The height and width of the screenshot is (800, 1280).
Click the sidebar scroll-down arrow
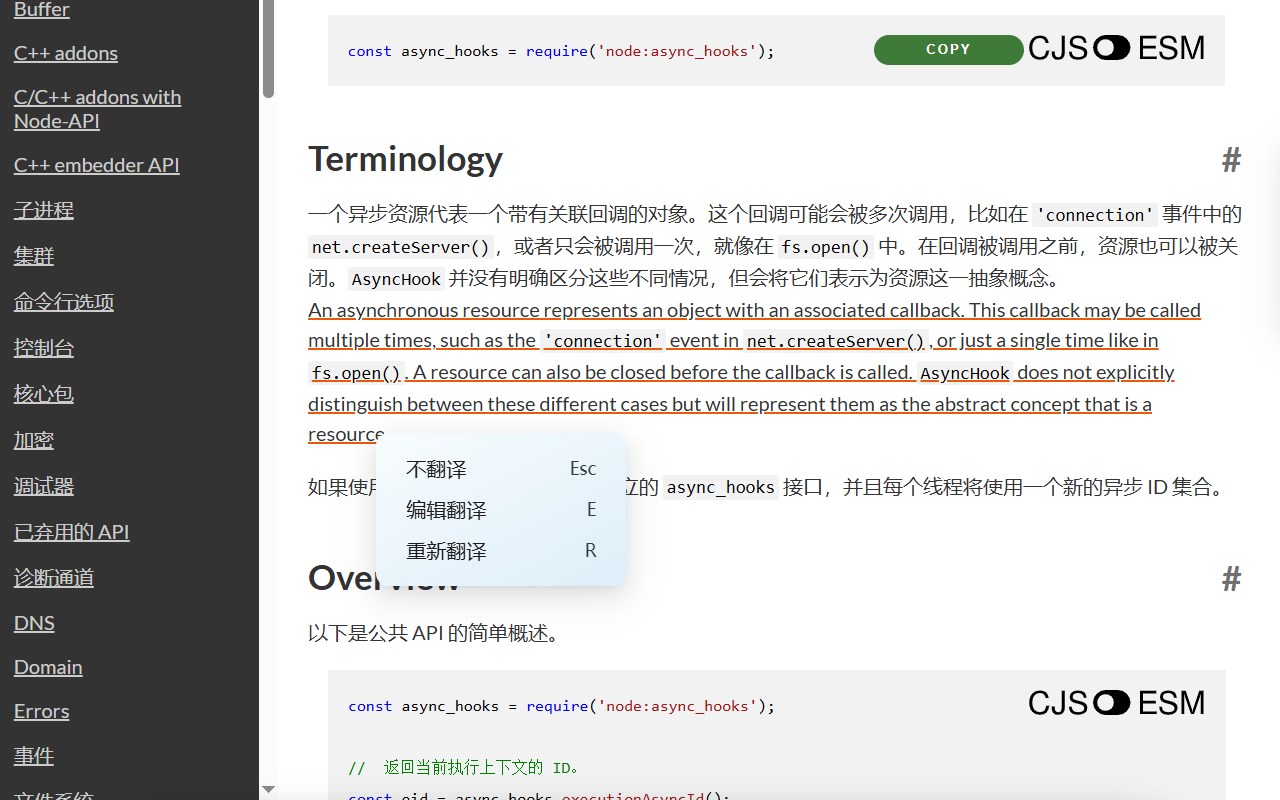pos(268,790)
